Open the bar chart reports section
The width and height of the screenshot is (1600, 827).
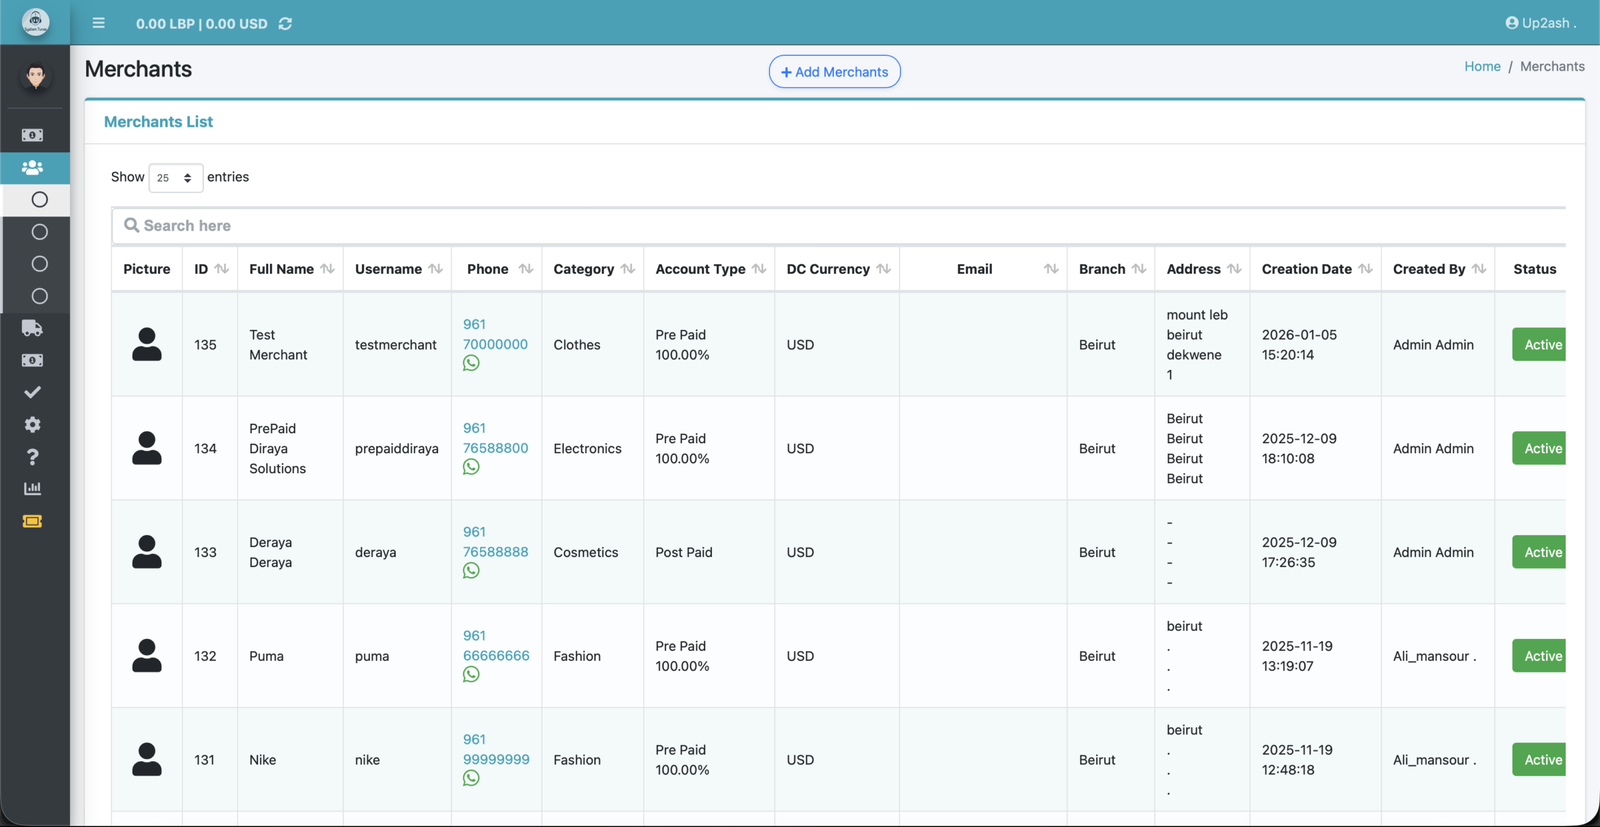(x=32, y=489)
